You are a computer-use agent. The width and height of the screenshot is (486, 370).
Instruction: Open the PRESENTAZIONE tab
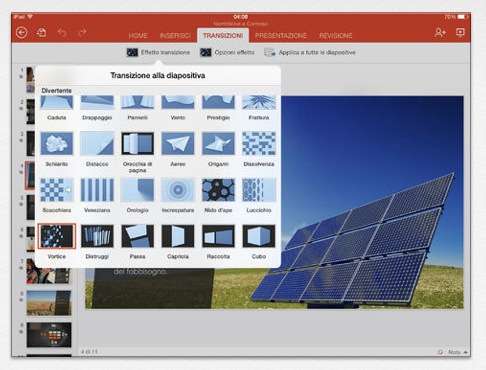tap(281, 36)
